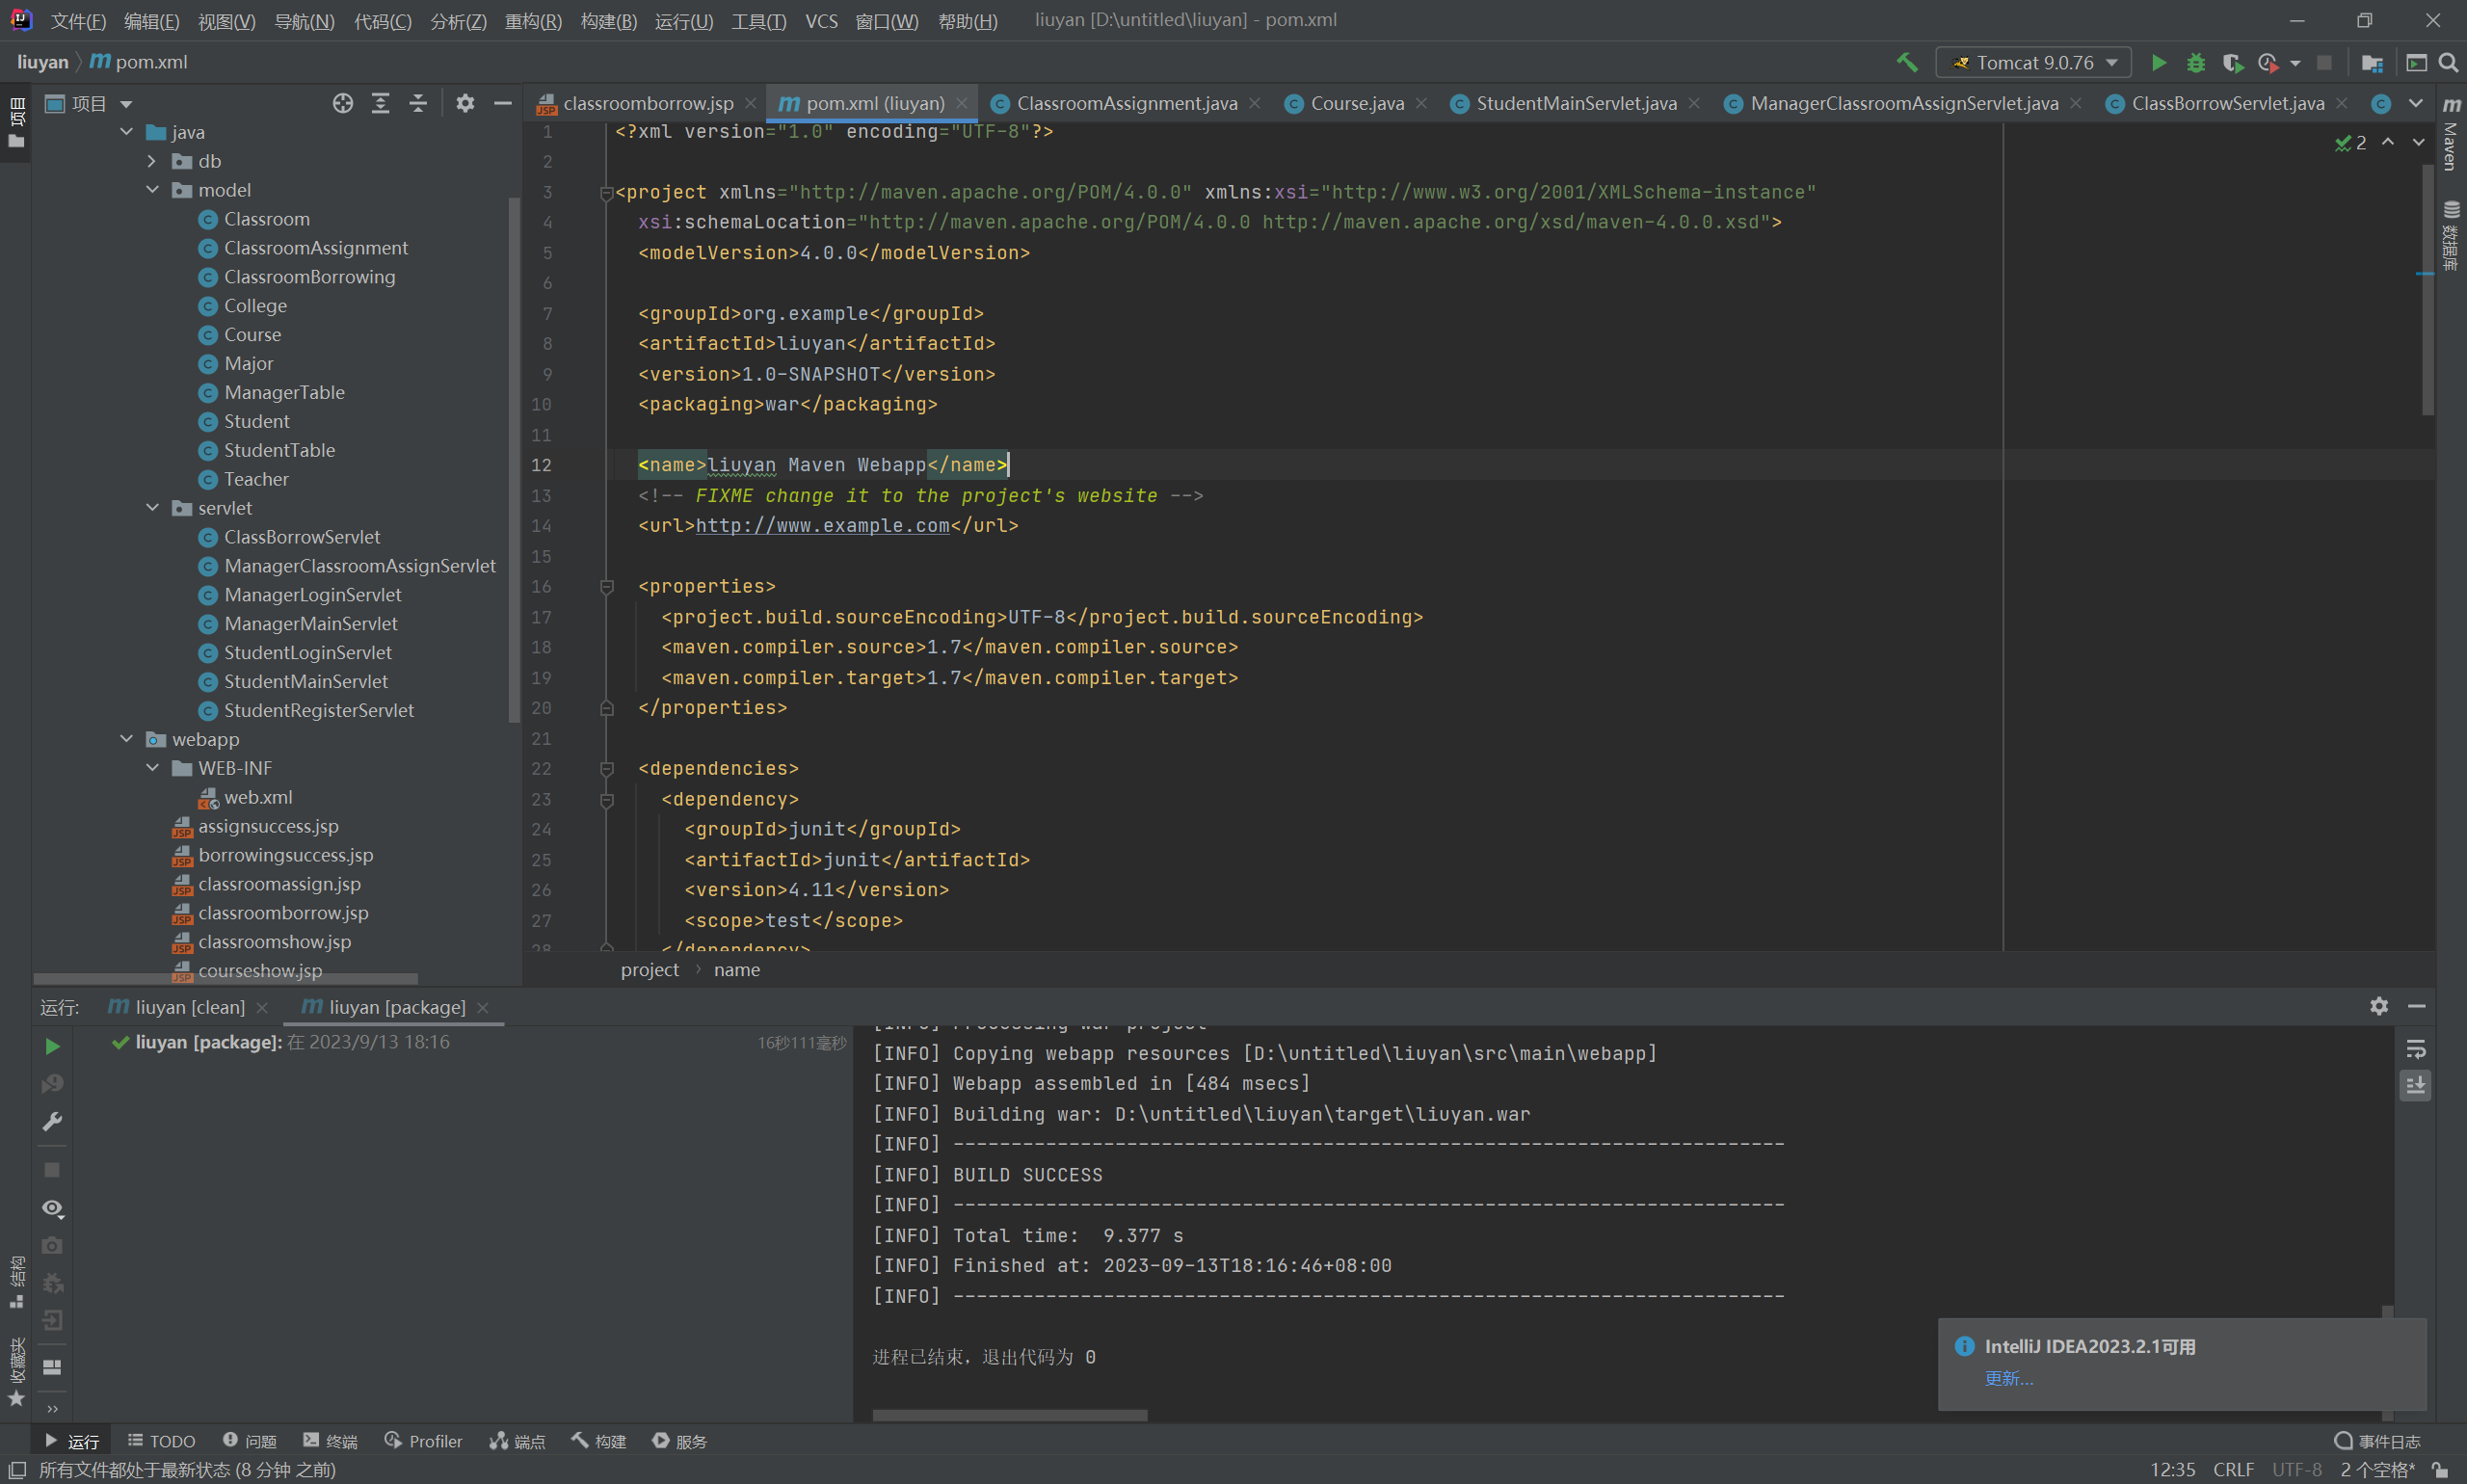
Task: Toggle scroll to end in console
Action: click(2415, 1085)
